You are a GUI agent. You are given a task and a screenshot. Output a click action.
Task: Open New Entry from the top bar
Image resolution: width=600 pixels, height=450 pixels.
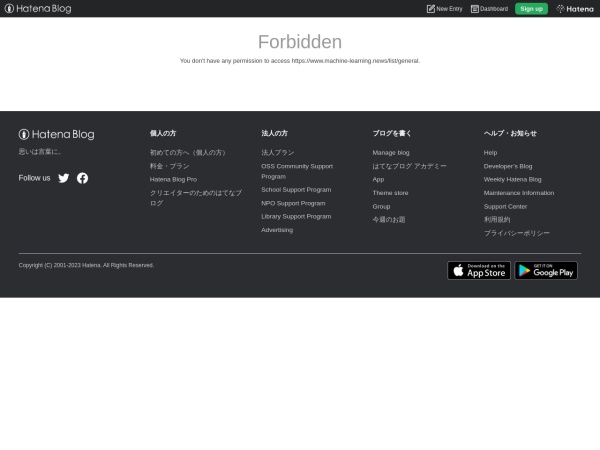tap(444, 9)
